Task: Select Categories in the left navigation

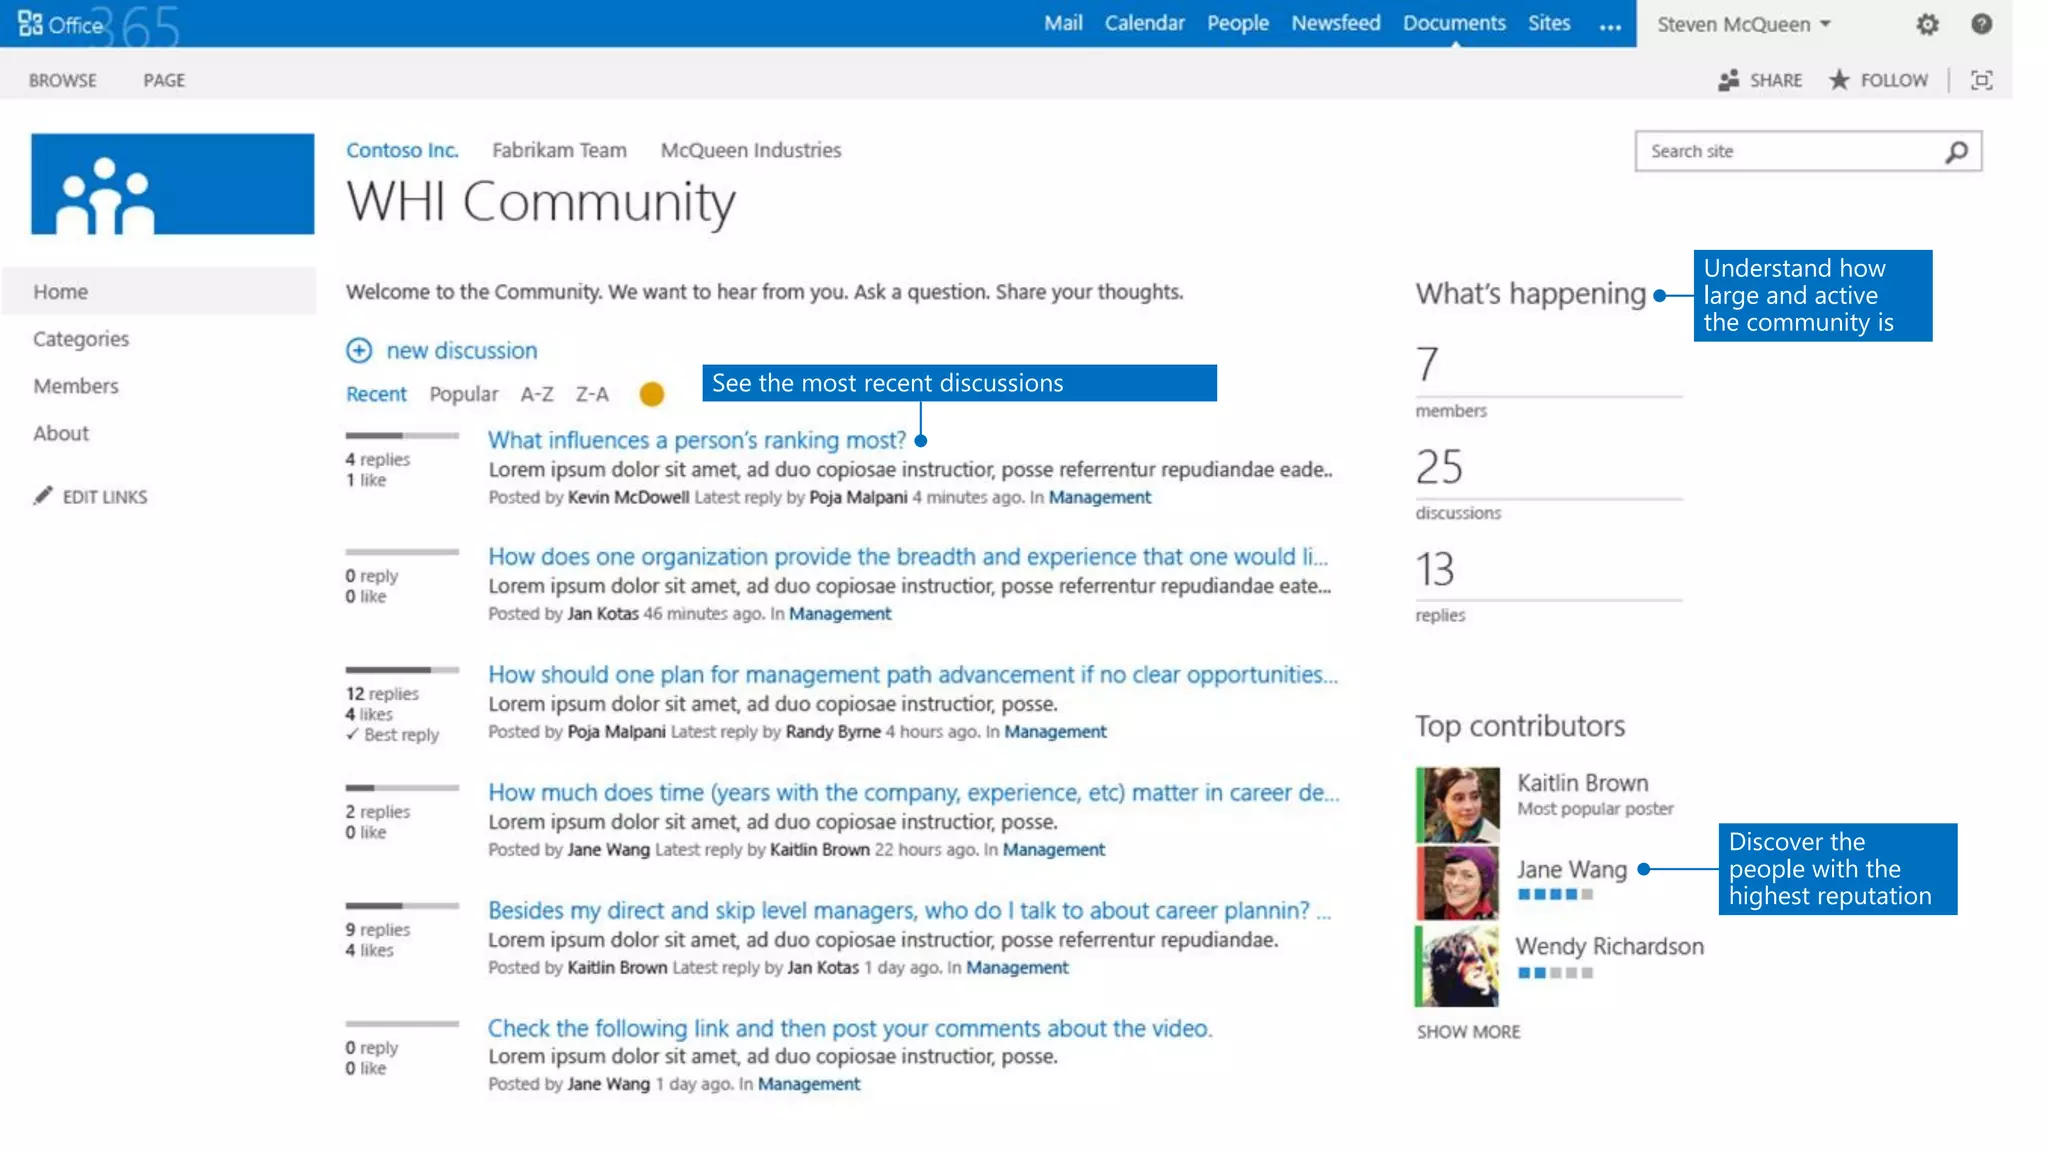Action: [81, 339]
